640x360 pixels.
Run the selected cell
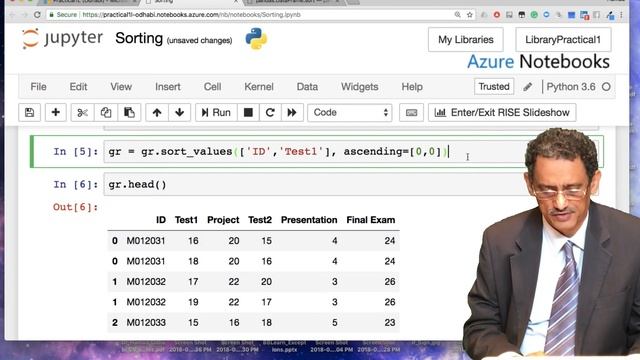tap(216, 112)
